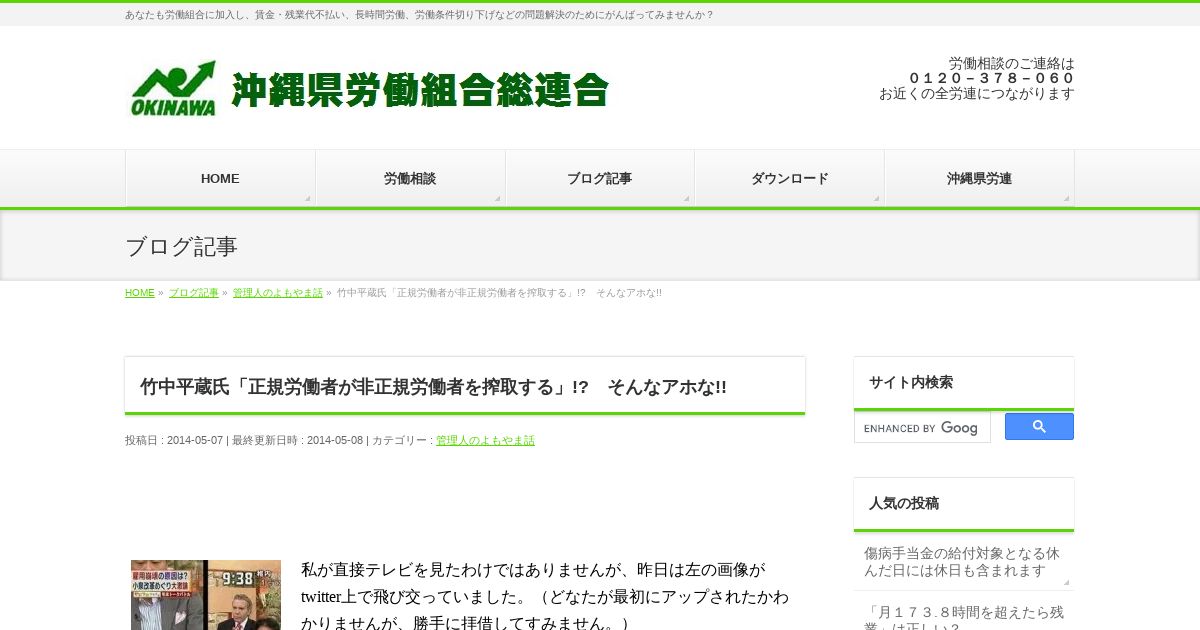
Task: Open the 管理人のよもやま話 category link under the post title
Action: click(x=485, y=440)
